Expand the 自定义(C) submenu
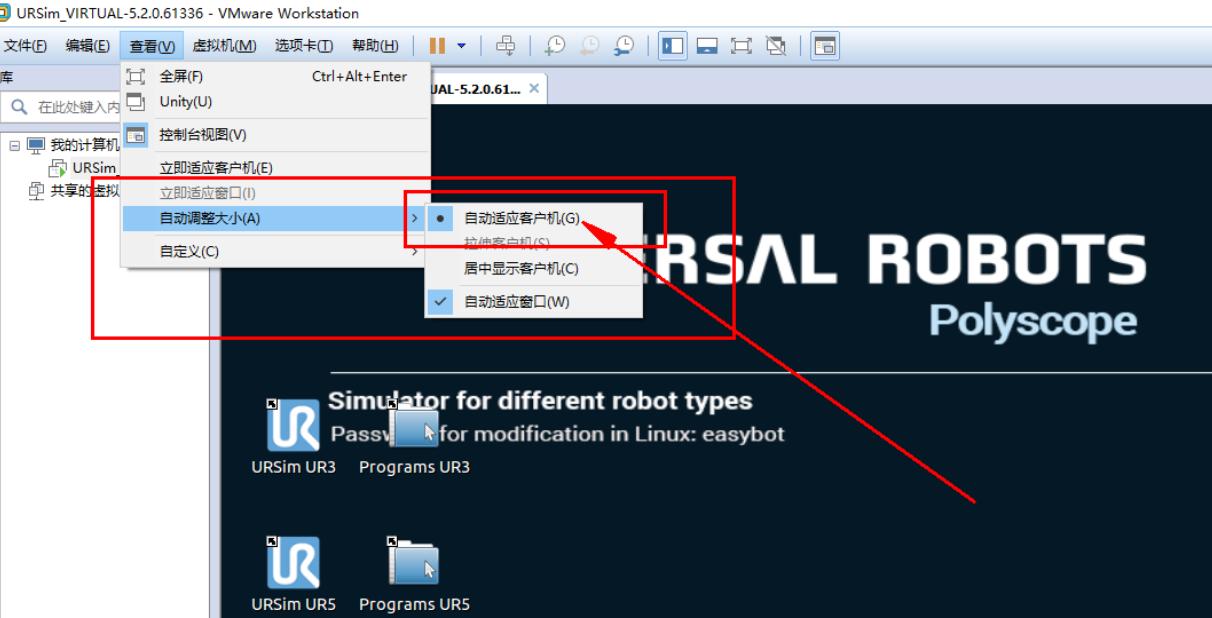 point(275,252)
